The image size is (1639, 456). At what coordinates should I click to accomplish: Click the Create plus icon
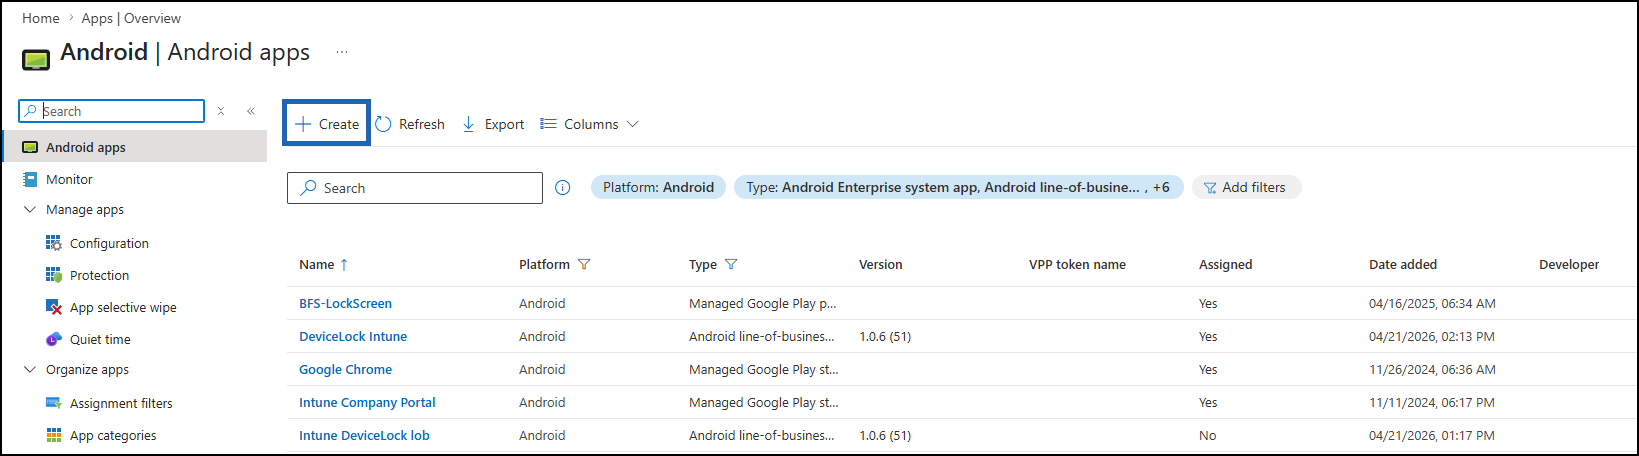click(x=303, y=124)
